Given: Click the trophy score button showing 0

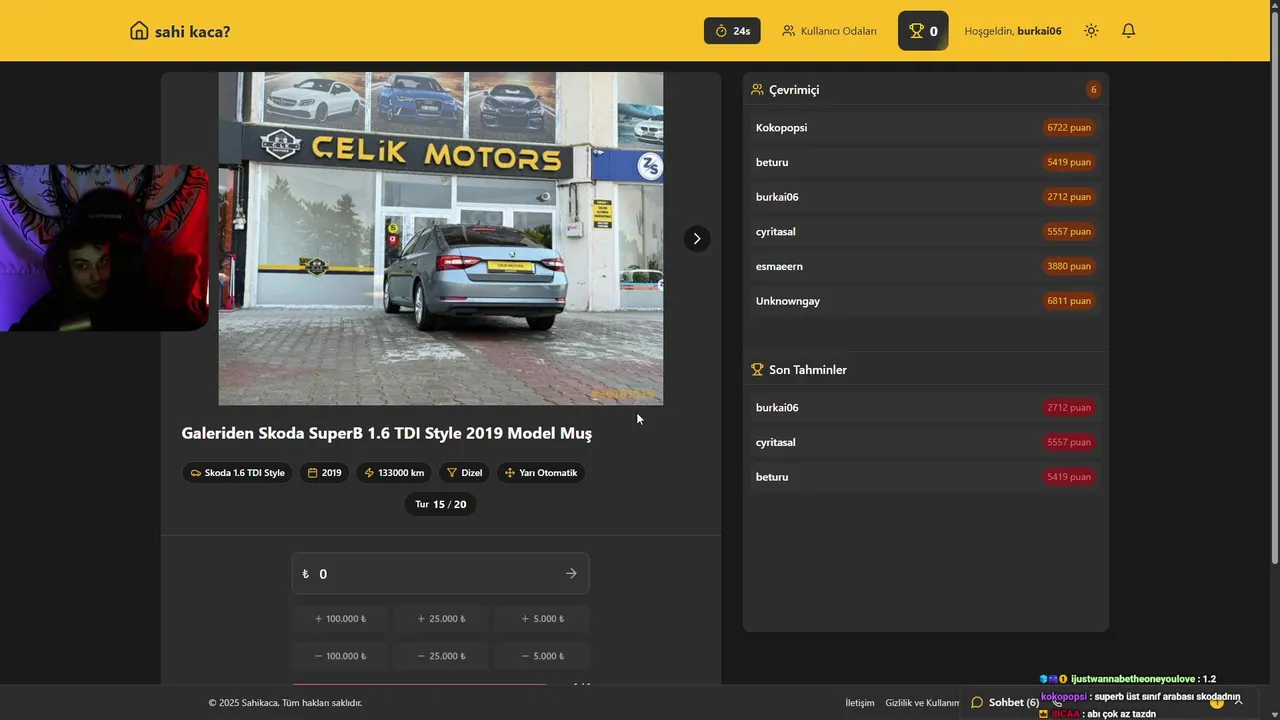Looking at the screenshot, I should (923, 31).
